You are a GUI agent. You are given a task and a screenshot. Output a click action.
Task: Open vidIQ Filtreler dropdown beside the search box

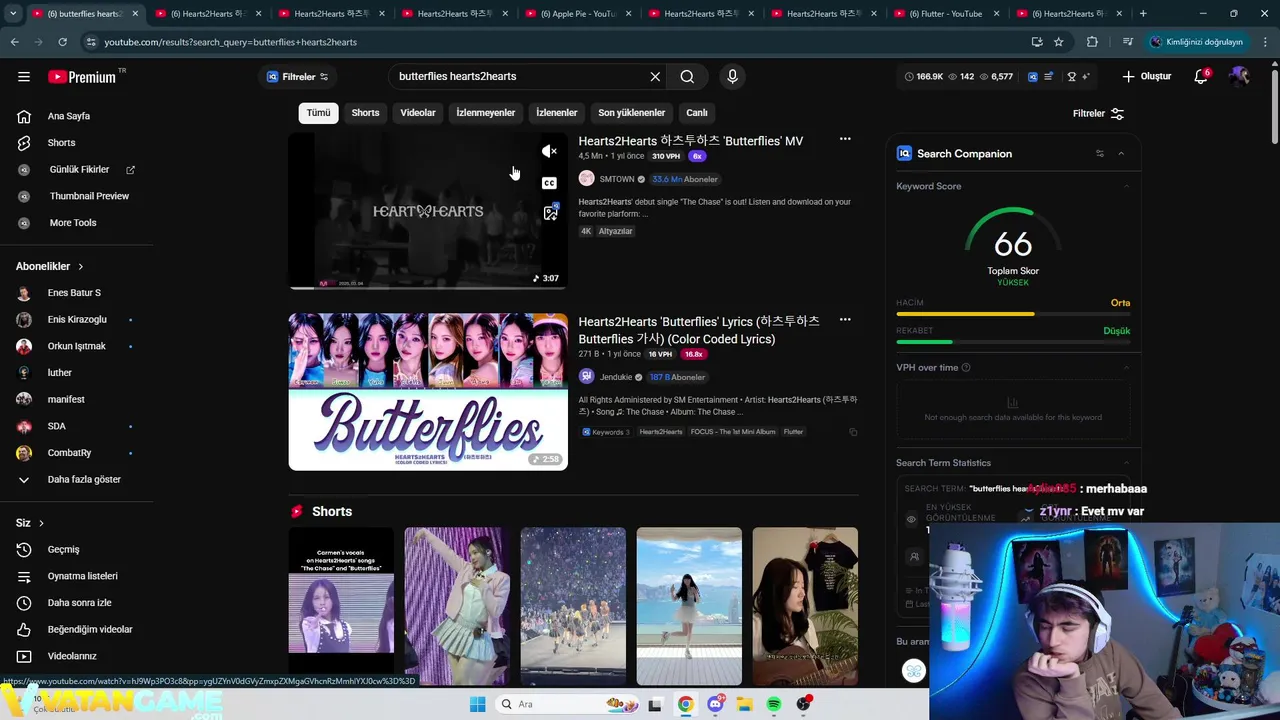297,77
